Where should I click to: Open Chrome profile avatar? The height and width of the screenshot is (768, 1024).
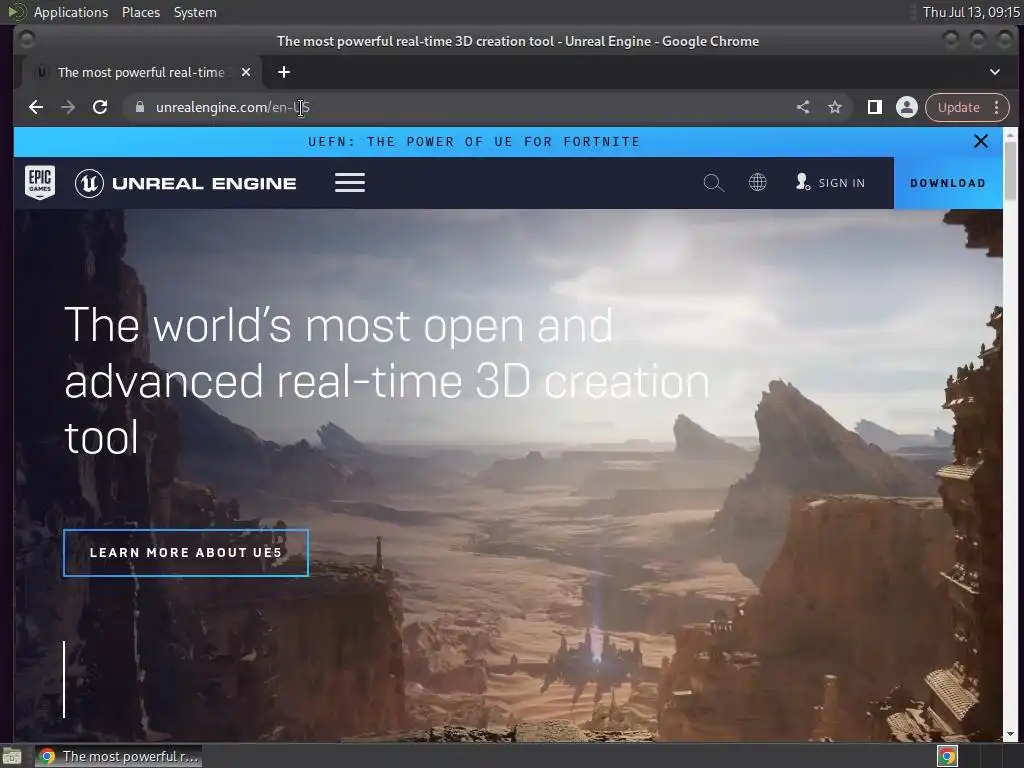[x=906, y=107]
